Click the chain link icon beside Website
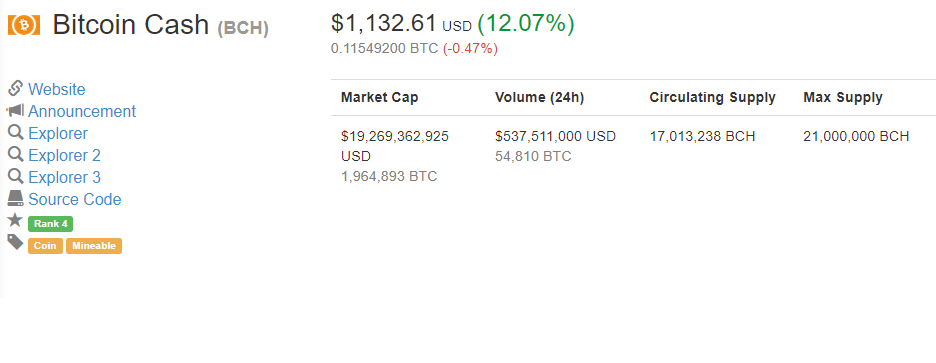Viewport: 936px width, 363px height. pyautogui.click(x=15, y=88)
